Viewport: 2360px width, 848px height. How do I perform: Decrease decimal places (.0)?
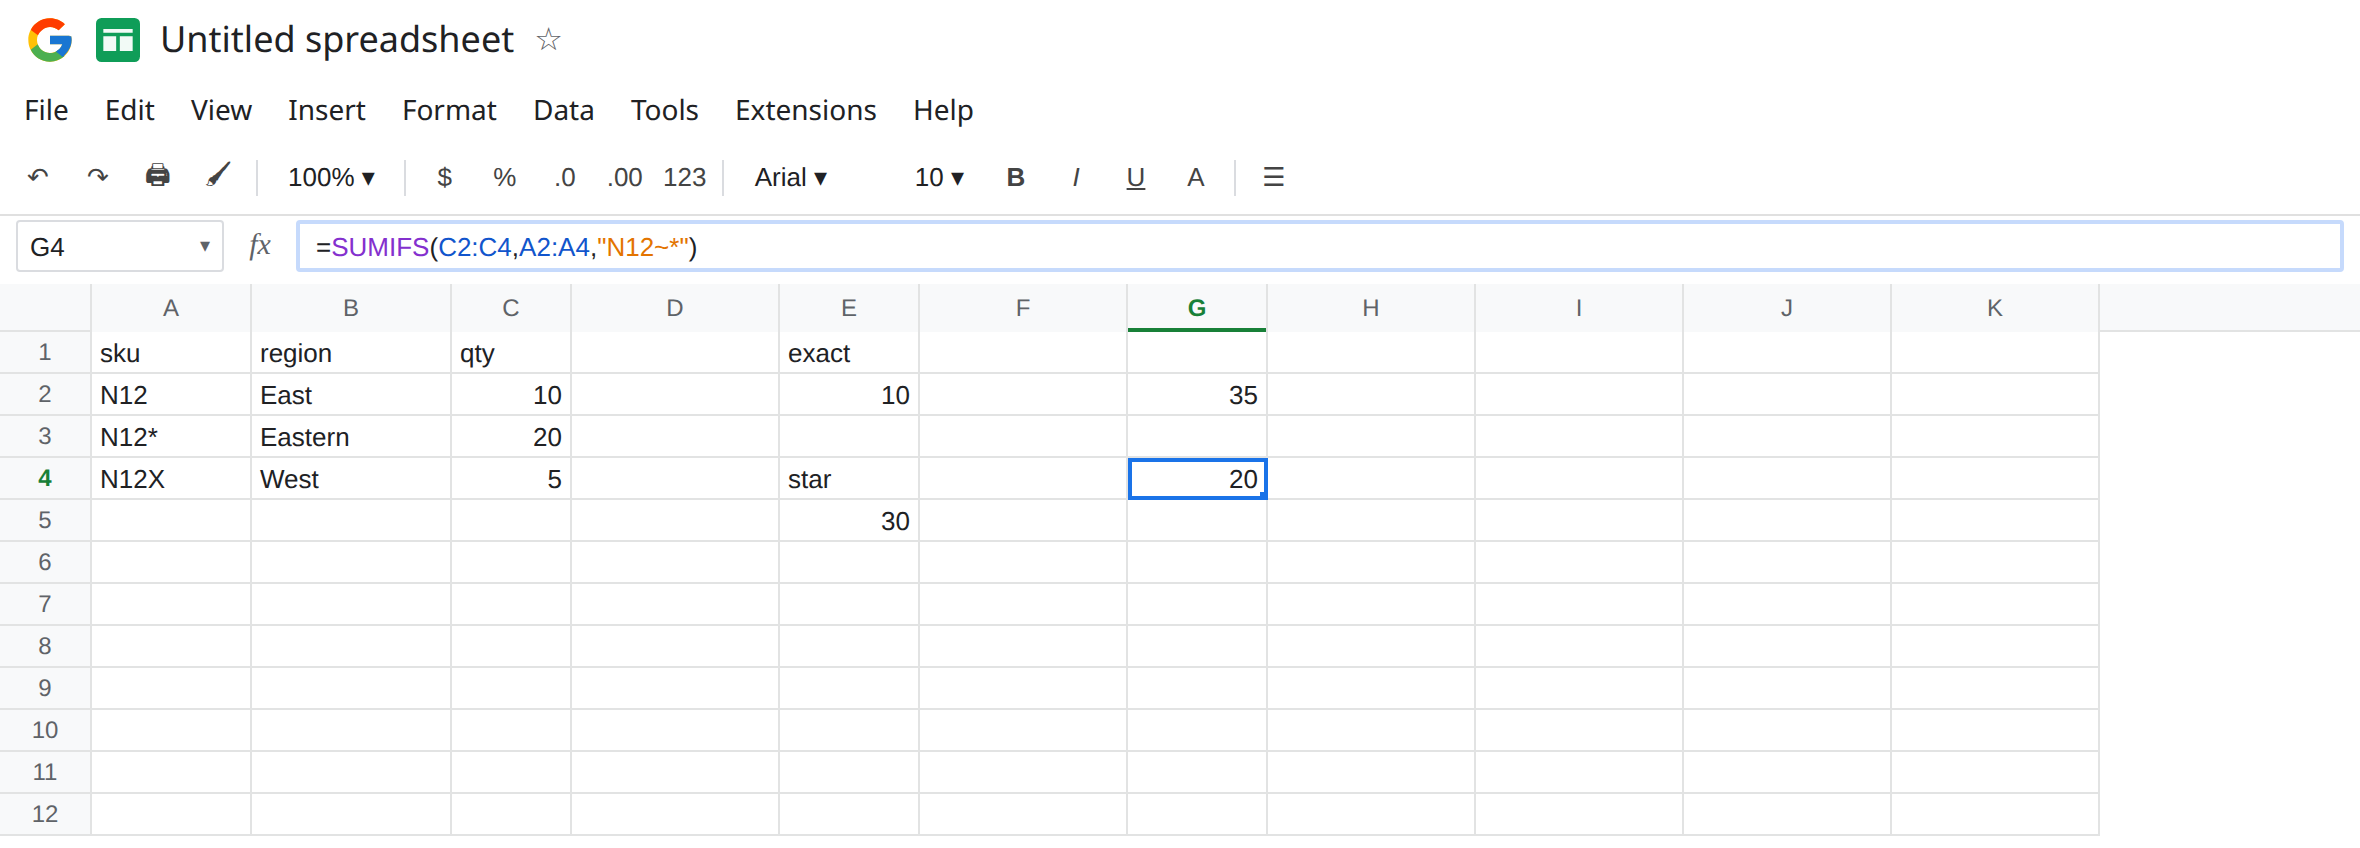point(565,177)
